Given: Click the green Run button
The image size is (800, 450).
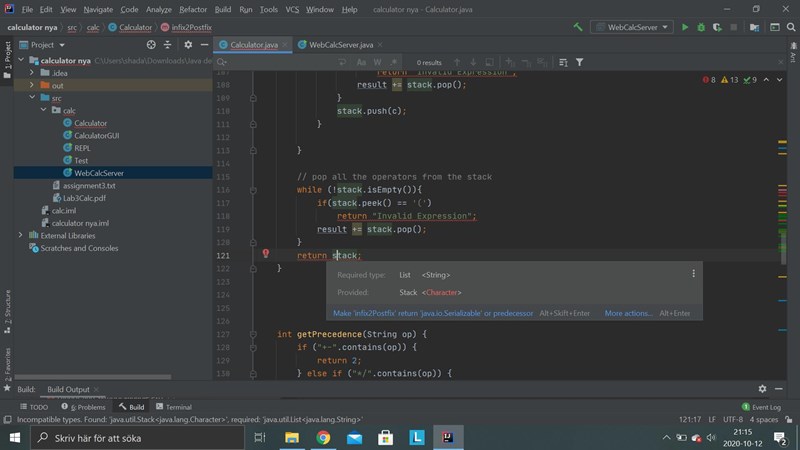Looking at the screenshot, I should 685,27.
